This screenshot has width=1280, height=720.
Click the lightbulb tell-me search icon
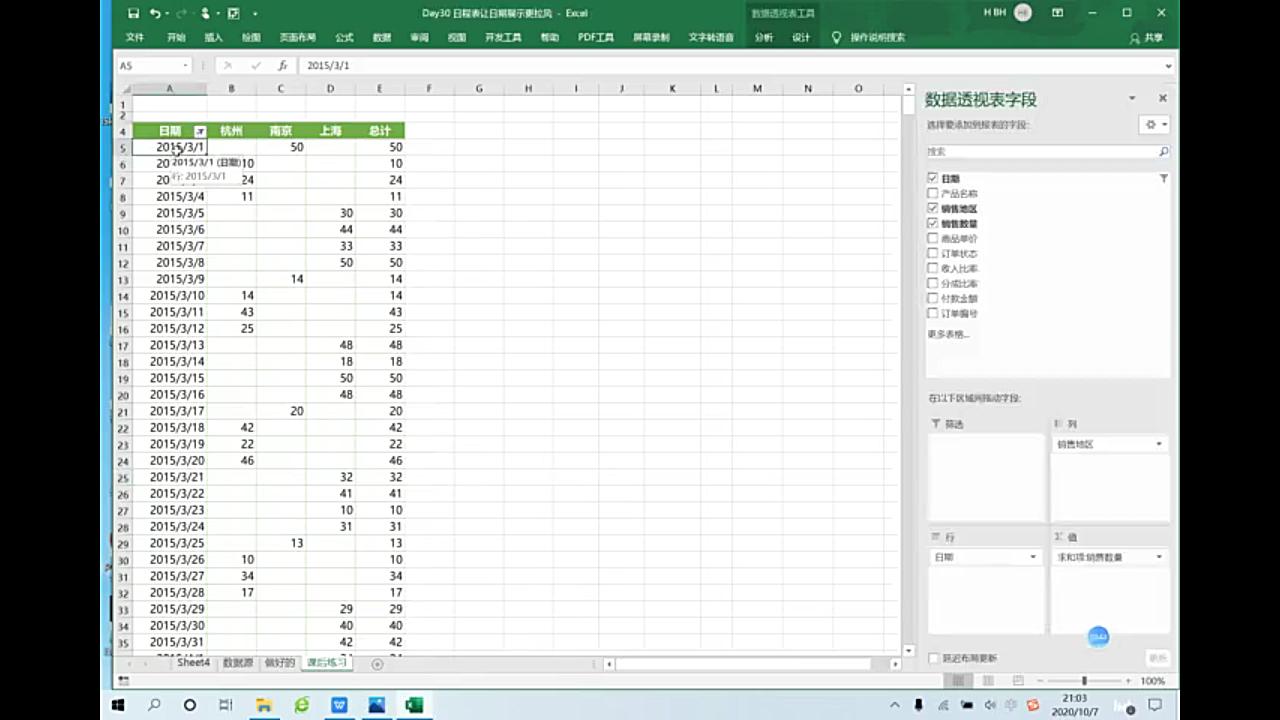pos(837,37)
